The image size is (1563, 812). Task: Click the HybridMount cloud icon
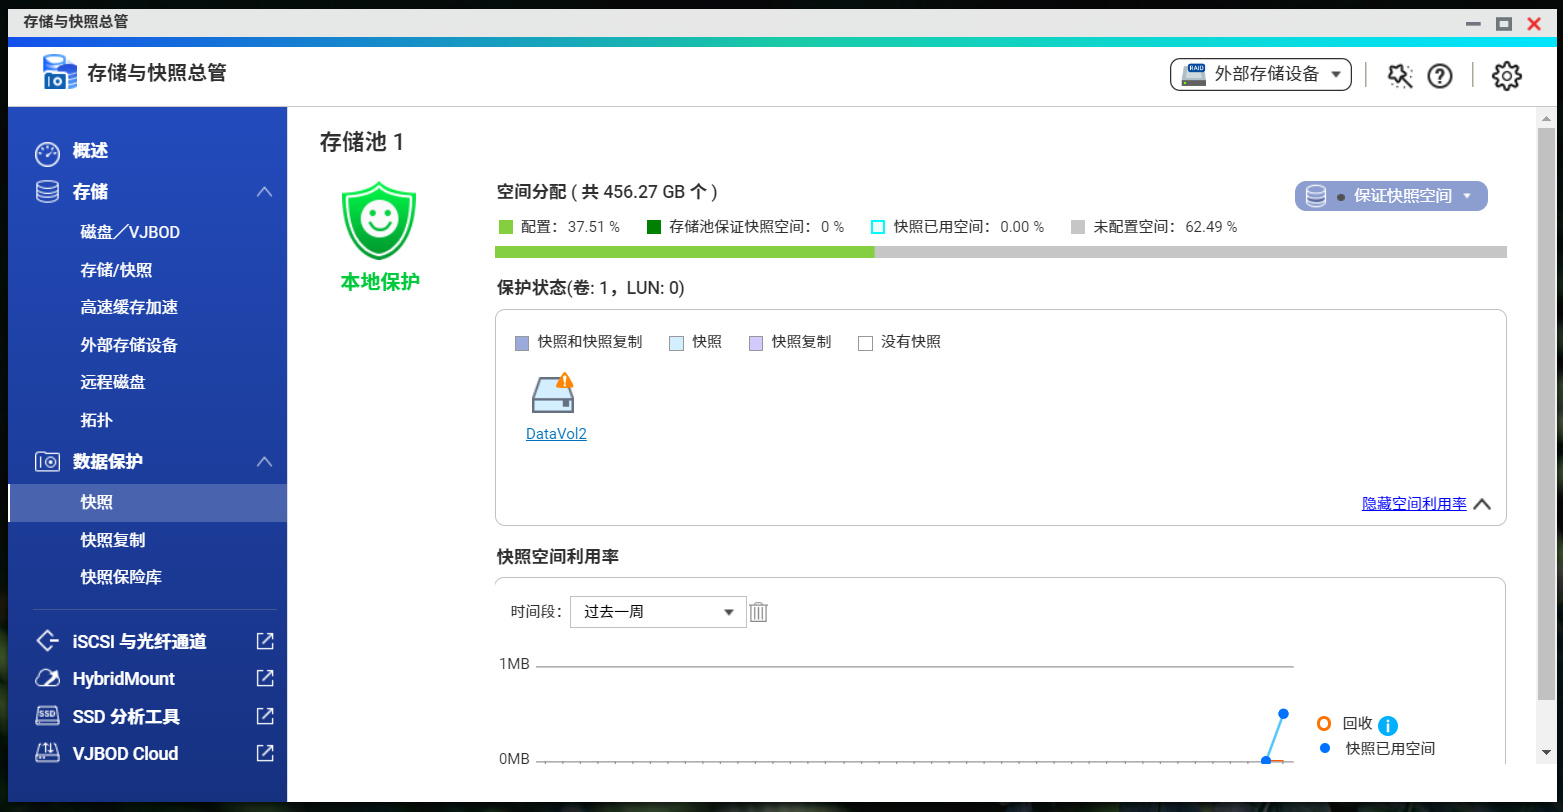tap(47, 679)
